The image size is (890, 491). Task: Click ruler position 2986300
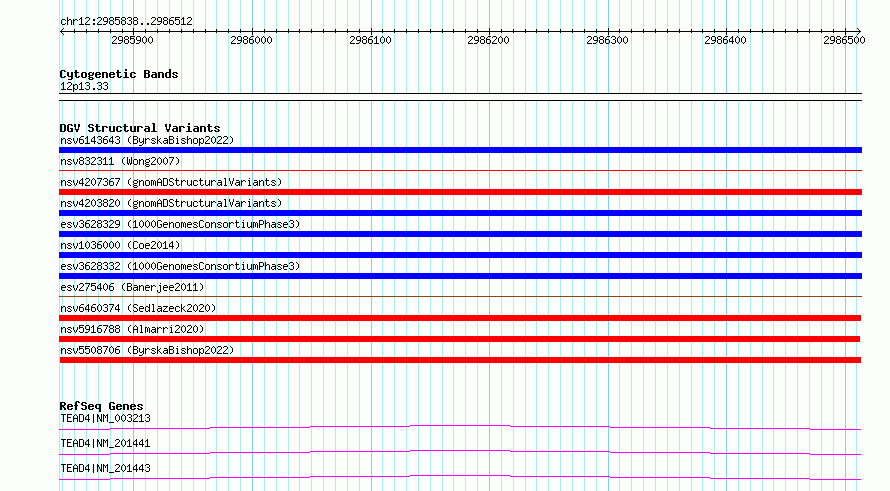[608, 40]
